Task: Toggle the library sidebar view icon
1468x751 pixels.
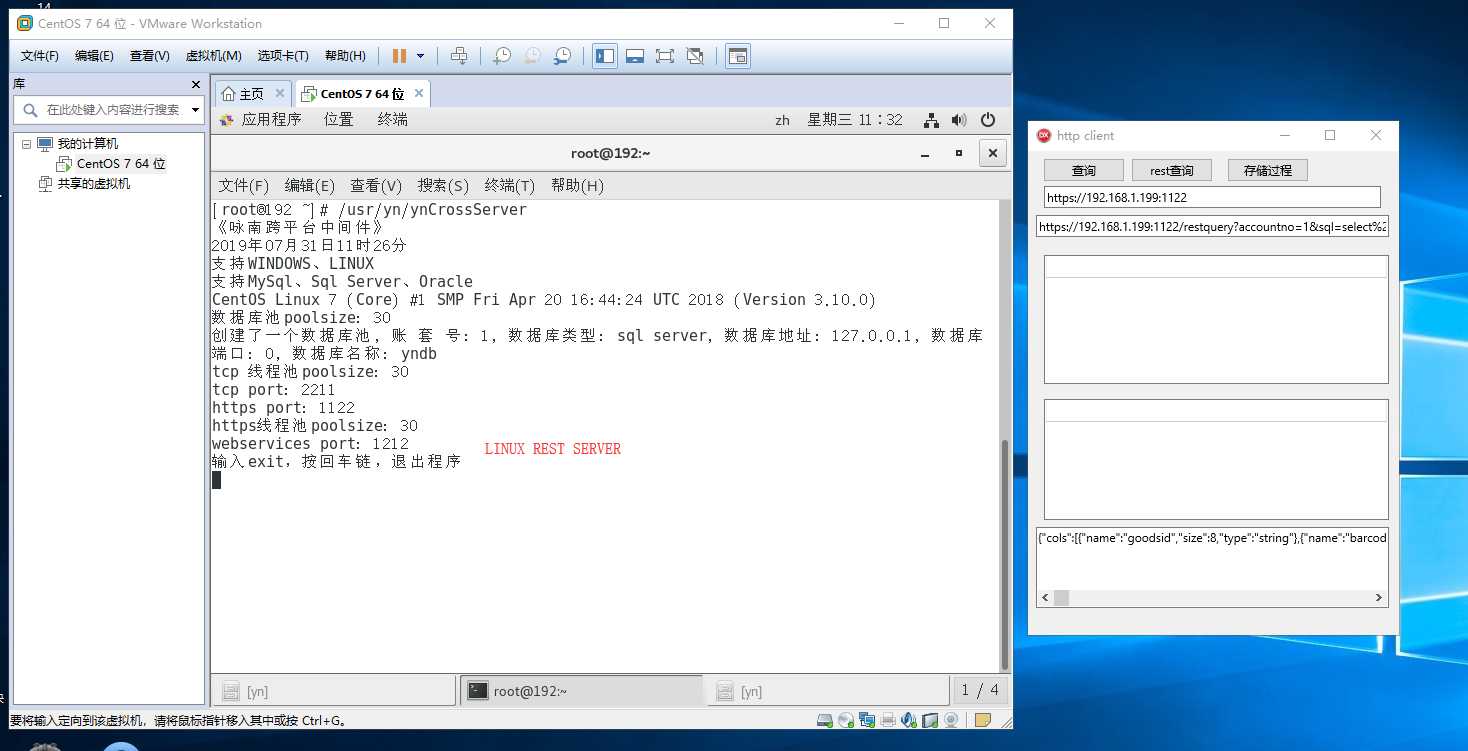Action: point(605,56)
